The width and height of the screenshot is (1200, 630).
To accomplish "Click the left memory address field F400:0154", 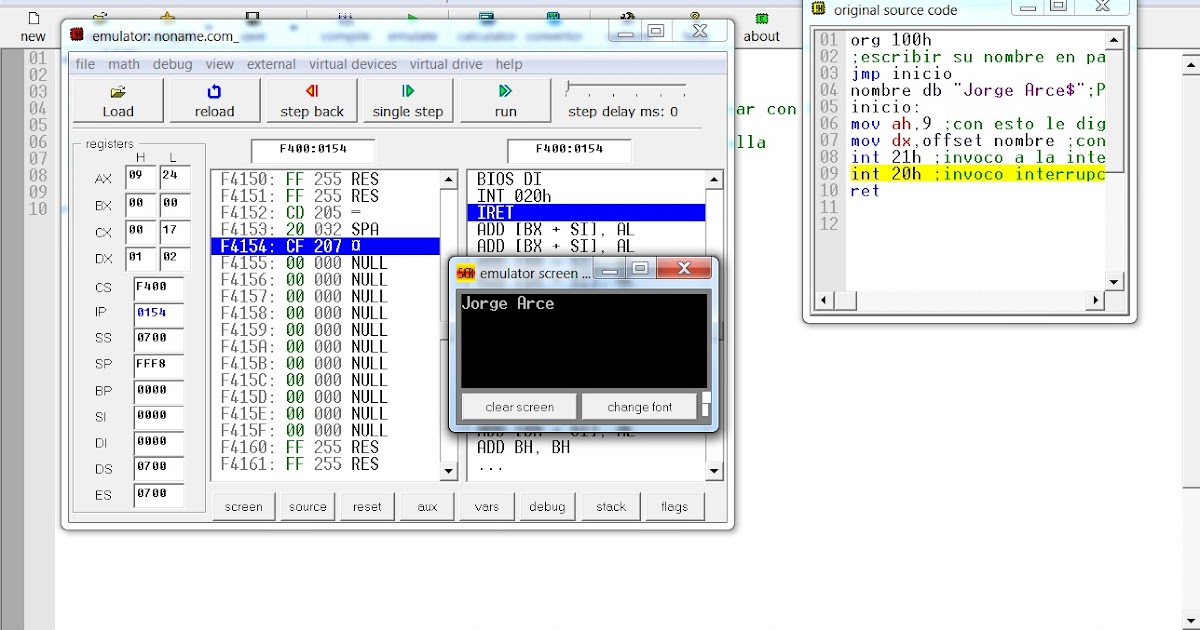I will click(x=313, y=150).
